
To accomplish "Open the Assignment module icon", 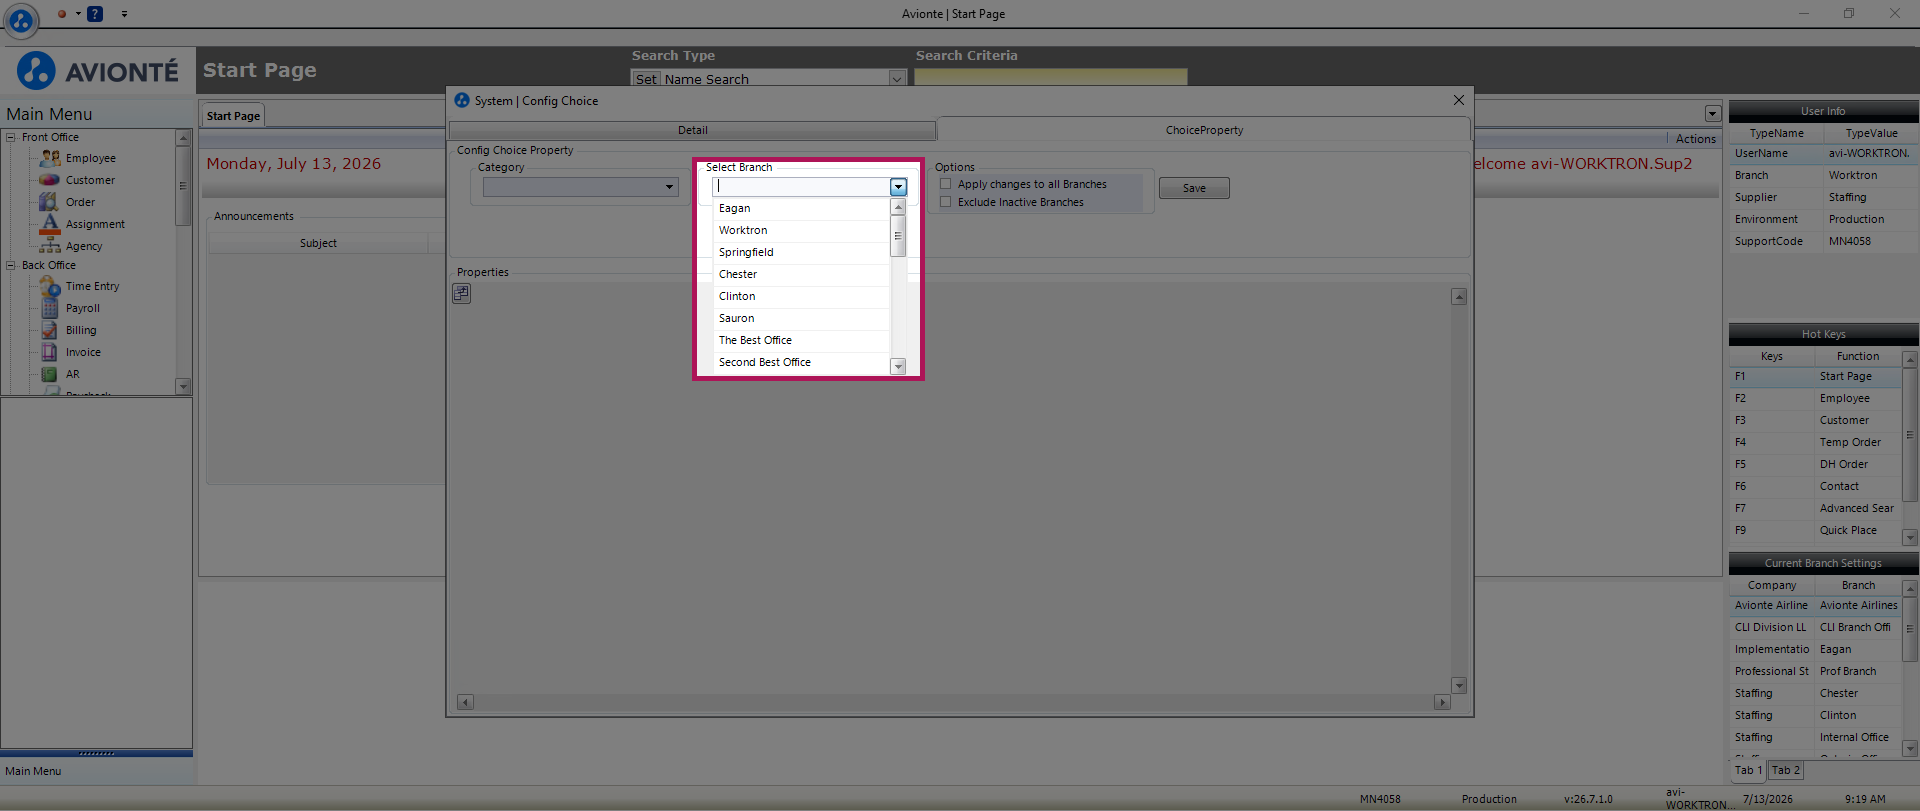I will tap(50, 224).
